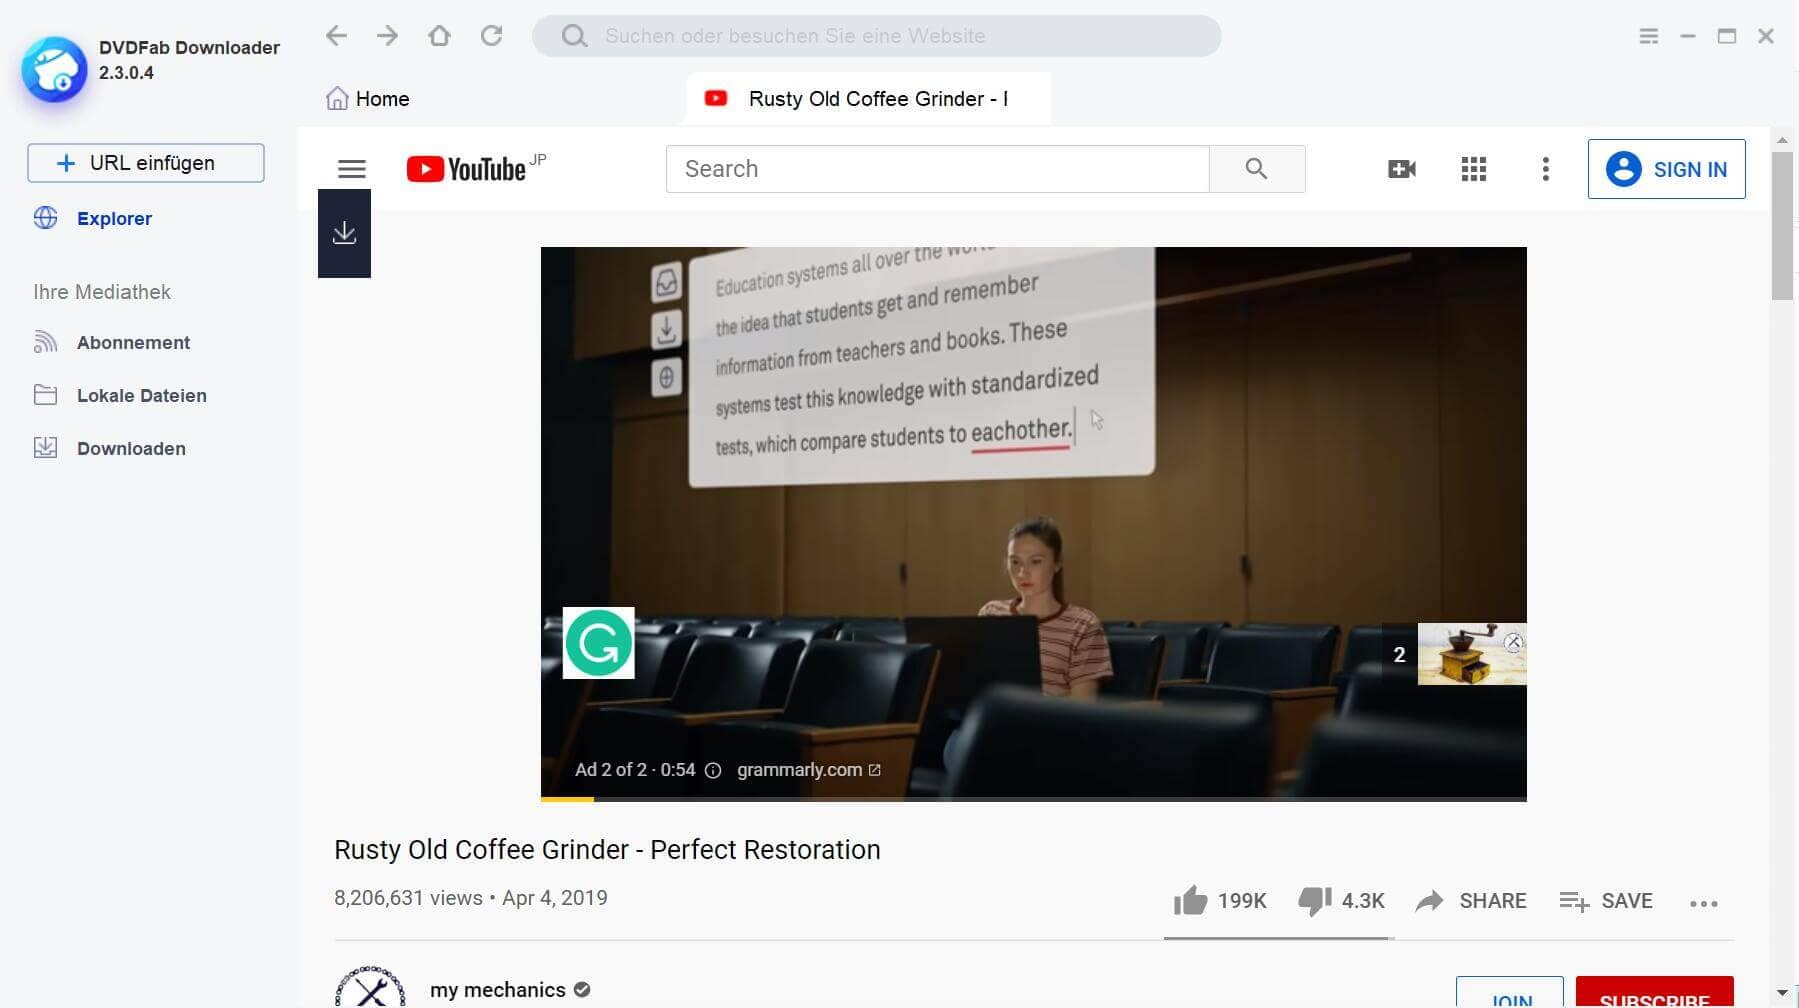The width and height of the screenshot is (1799, 1008).
Task: Click the browser reload icon
Action: [x=491, y=36]
